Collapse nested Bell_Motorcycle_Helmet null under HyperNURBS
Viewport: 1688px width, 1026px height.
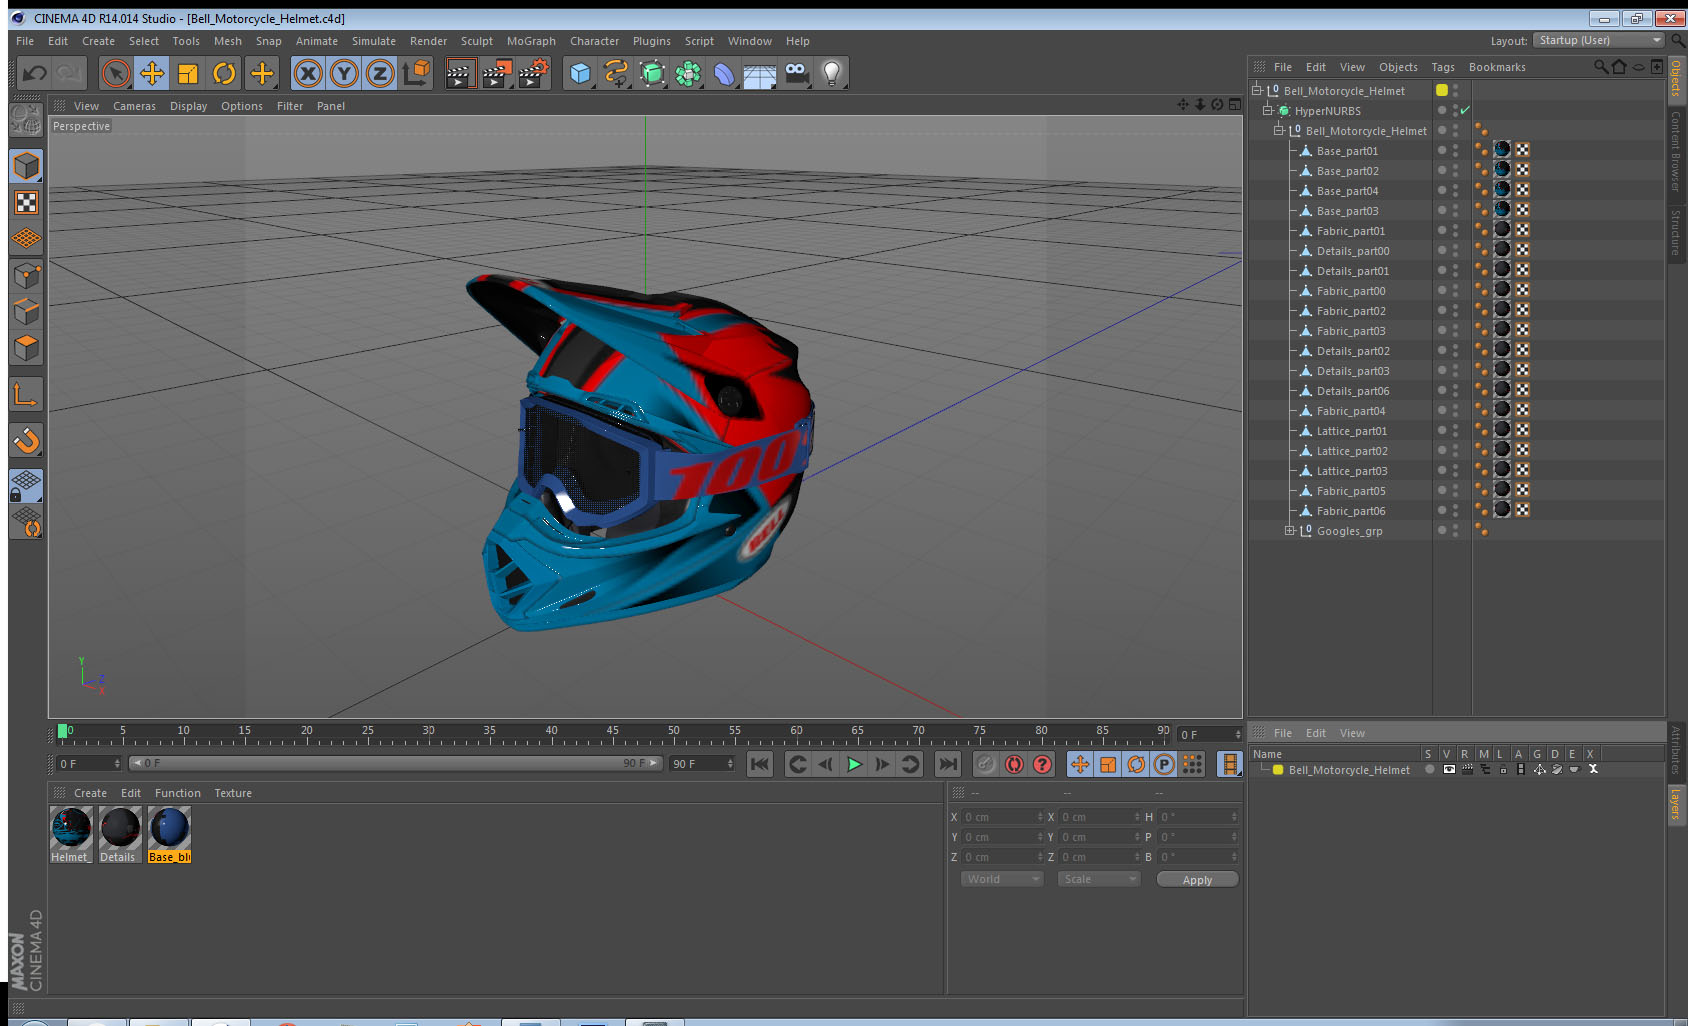(x=1278, y=130)
